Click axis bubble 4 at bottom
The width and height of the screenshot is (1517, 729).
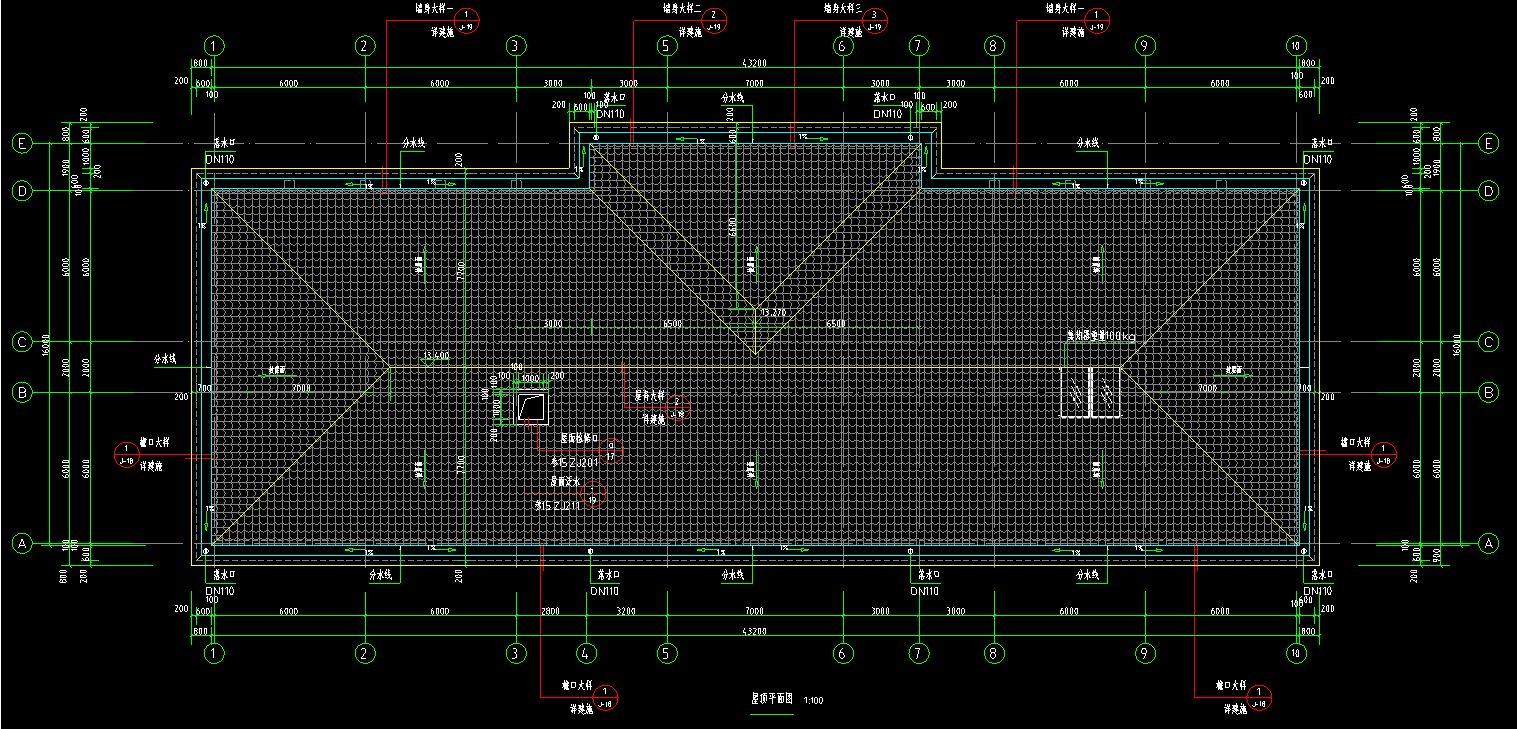pos(587,653)
